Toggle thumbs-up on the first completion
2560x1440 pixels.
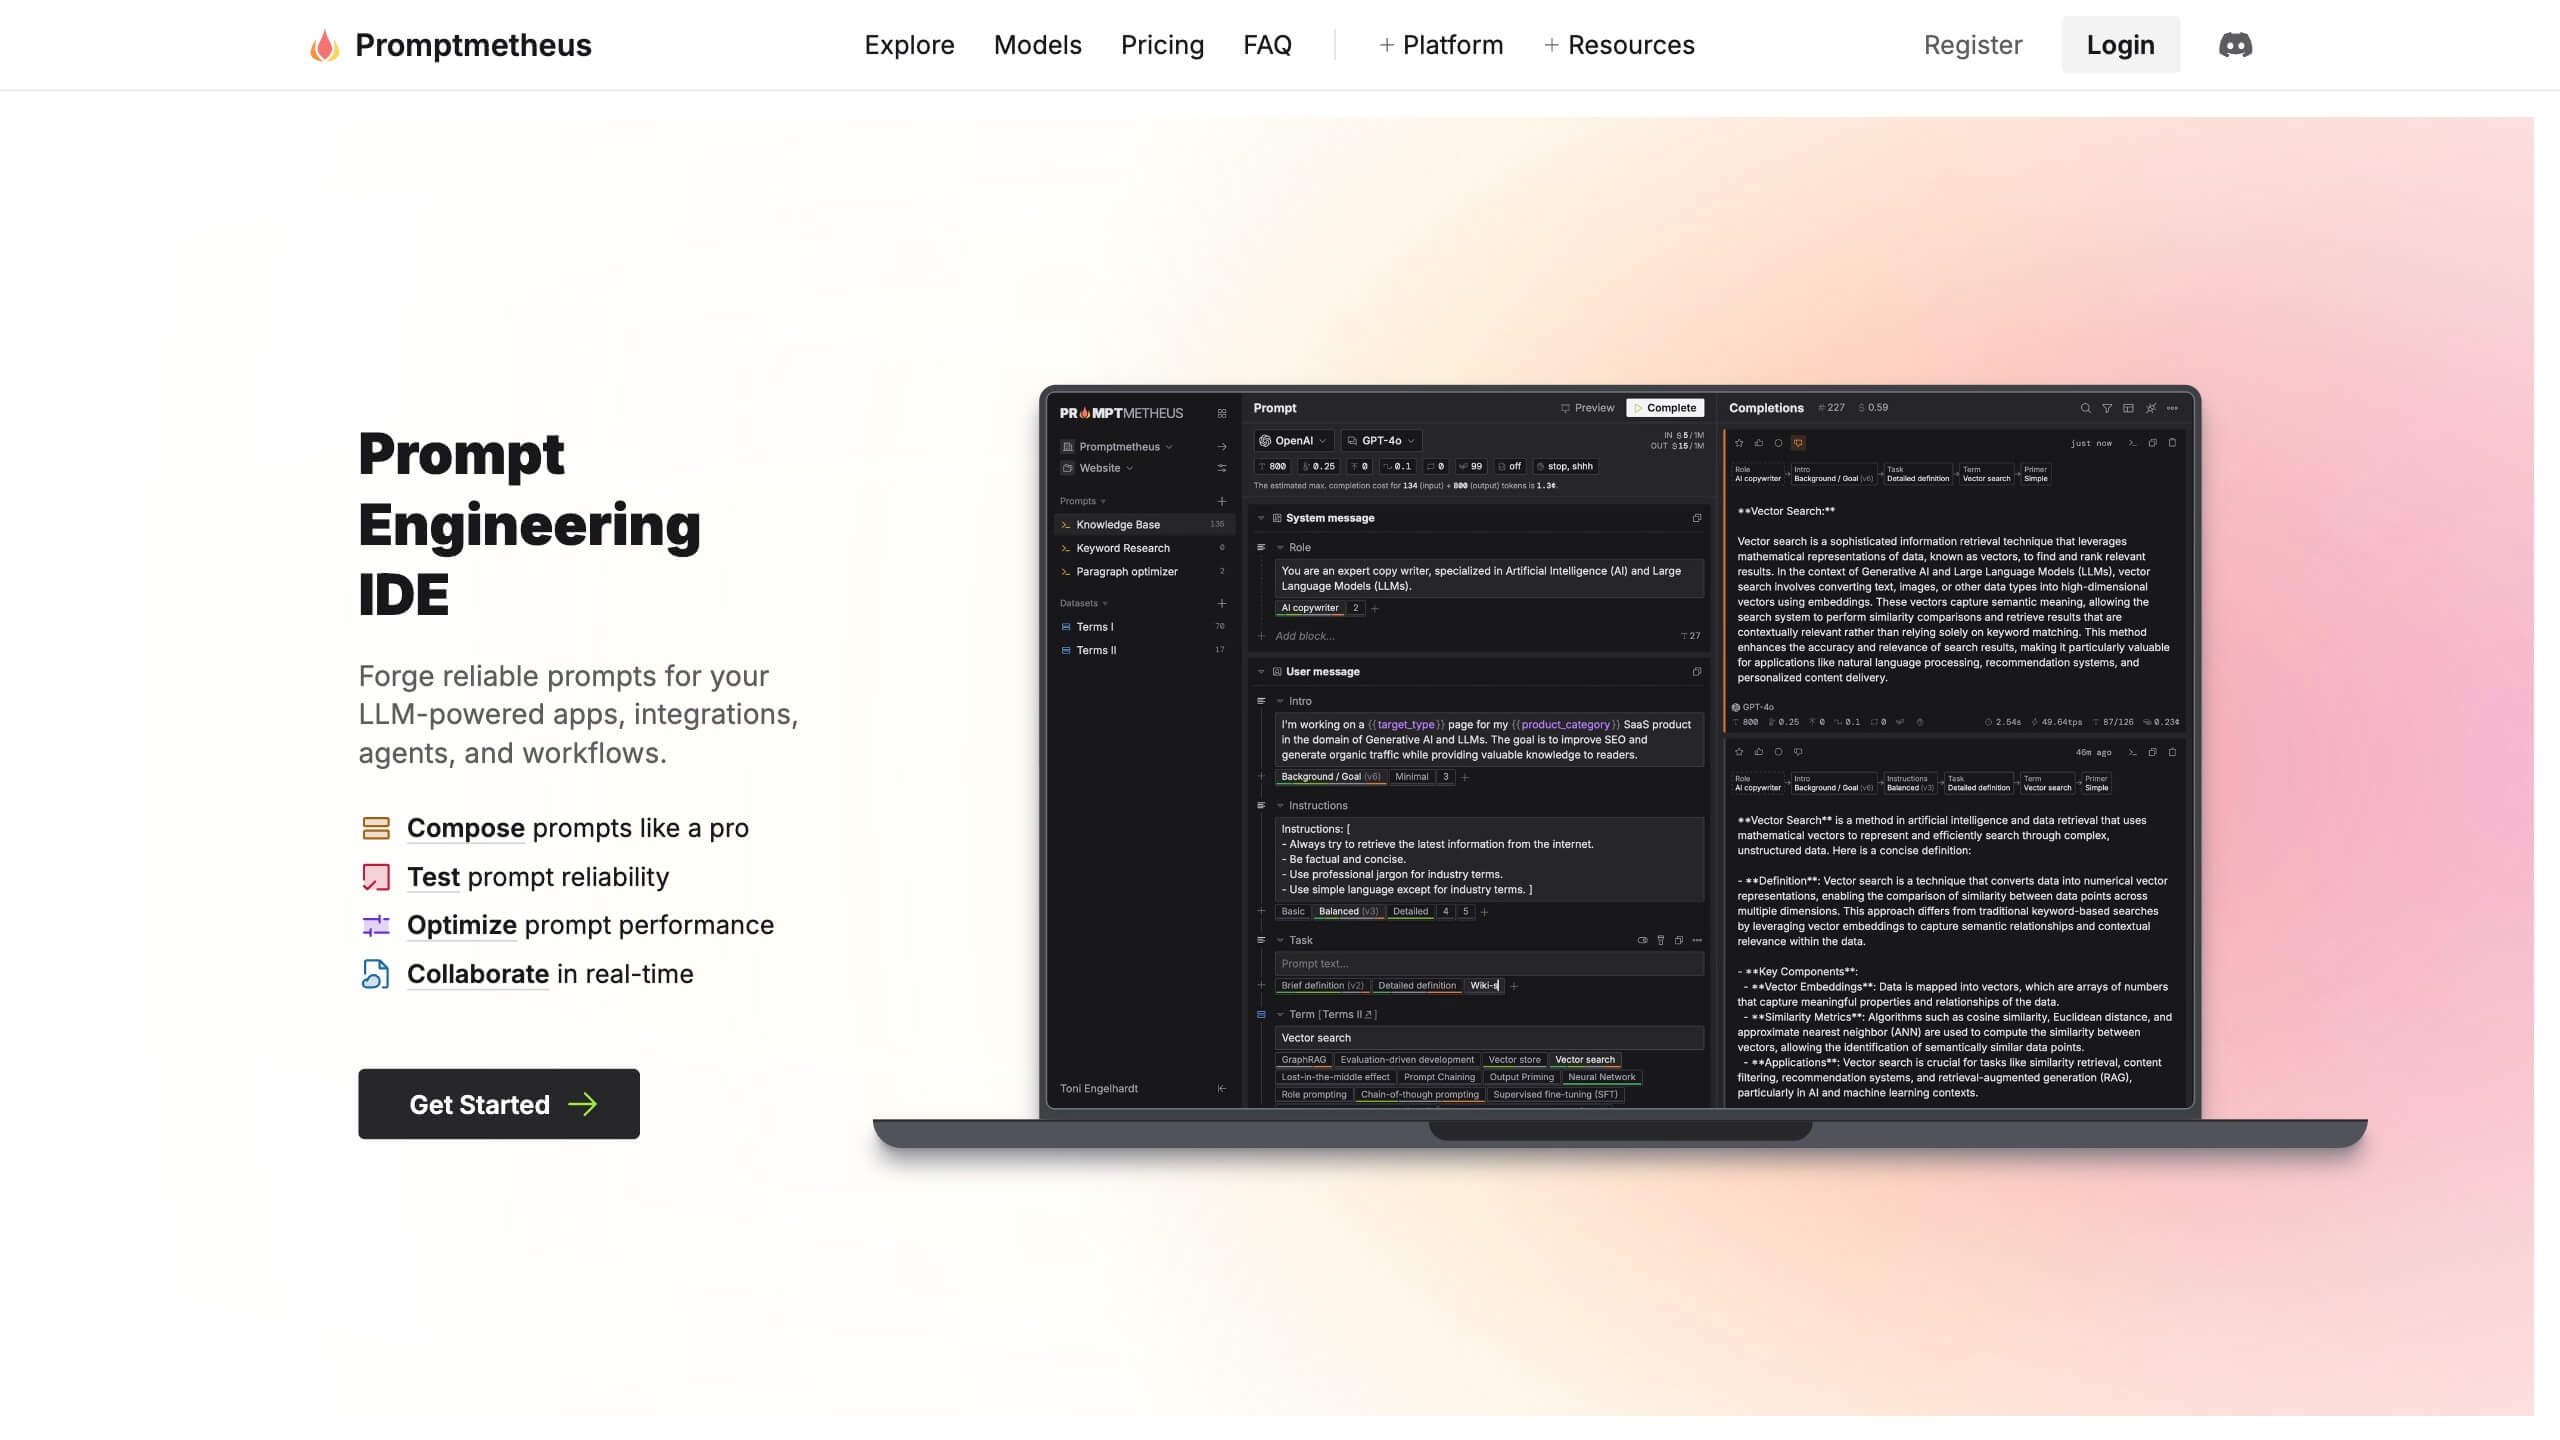[1759, 443]
